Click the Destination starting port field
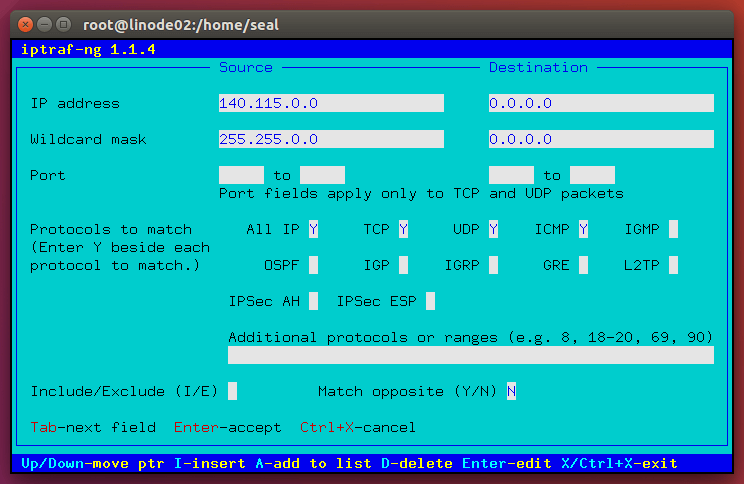Viewport: 744px width, 484px height. tap(511, 175)
